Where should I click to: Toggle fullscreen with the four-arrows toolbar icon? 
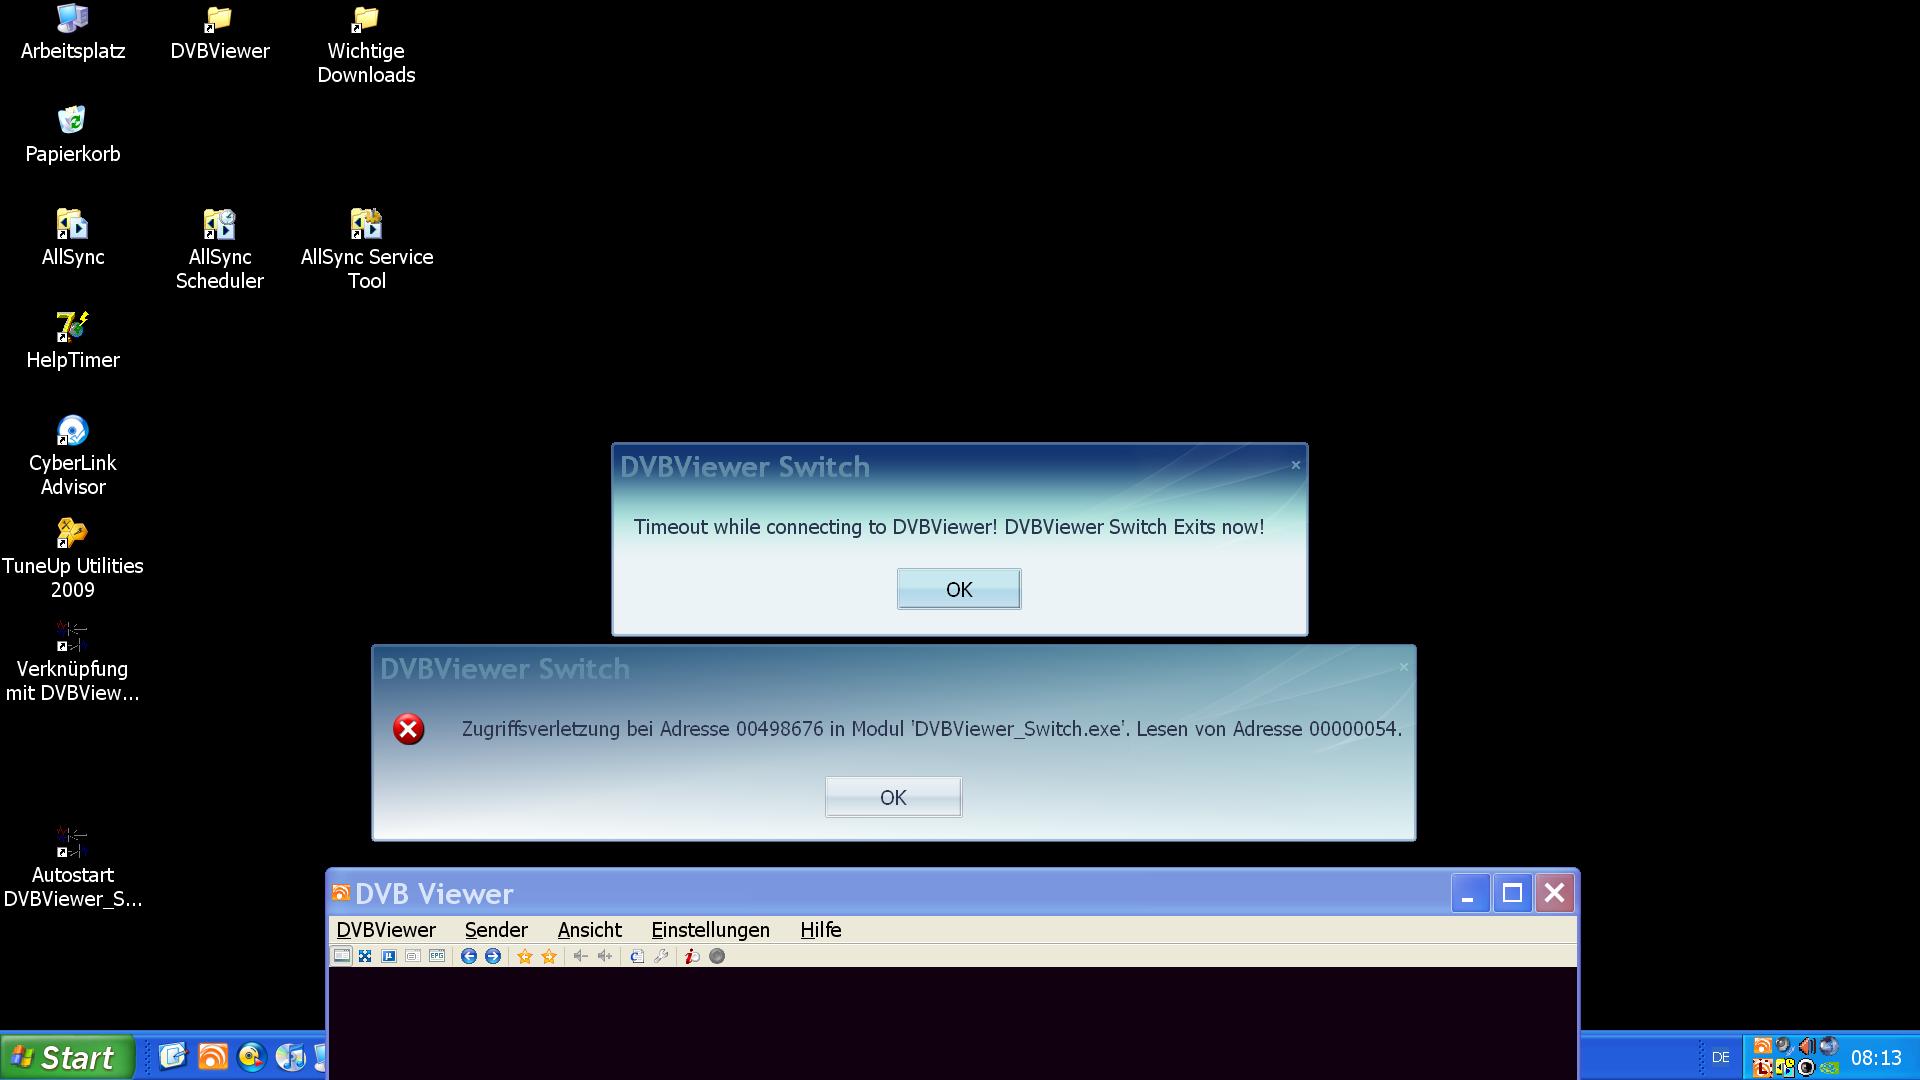pos(365,956)
